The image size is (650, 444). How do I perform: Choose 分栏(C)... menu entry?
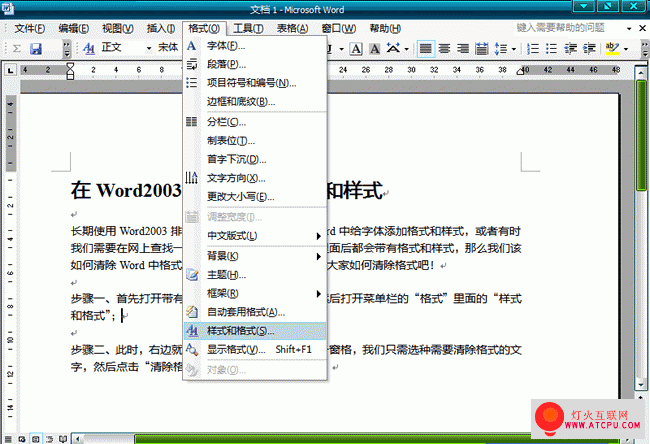[x=255, y=122]
